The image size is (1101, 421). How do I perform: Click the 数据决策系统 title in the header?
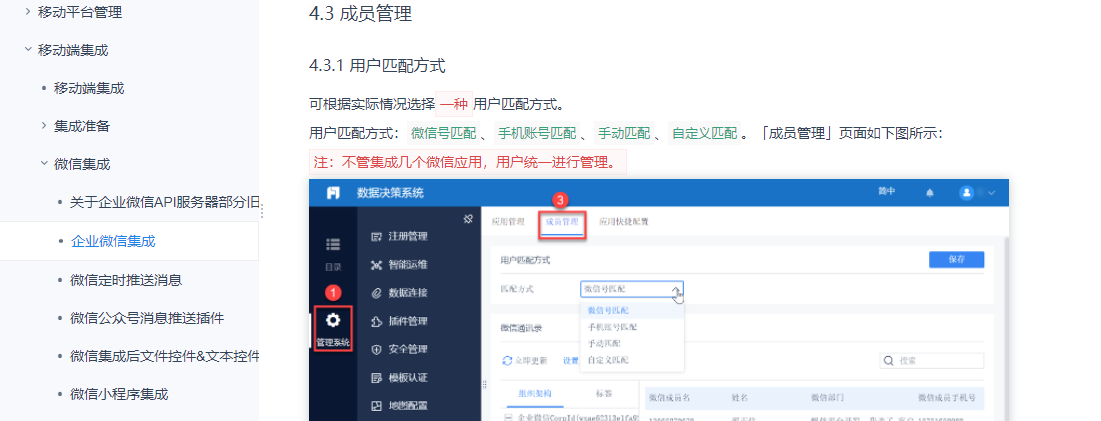click(390, 193)
